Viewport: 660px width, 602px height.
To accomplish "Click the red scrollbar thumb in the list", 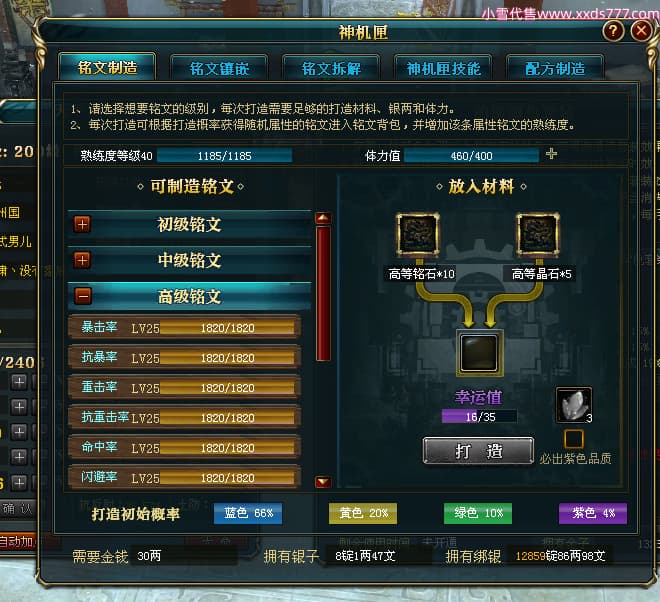I will coord(323,293).
